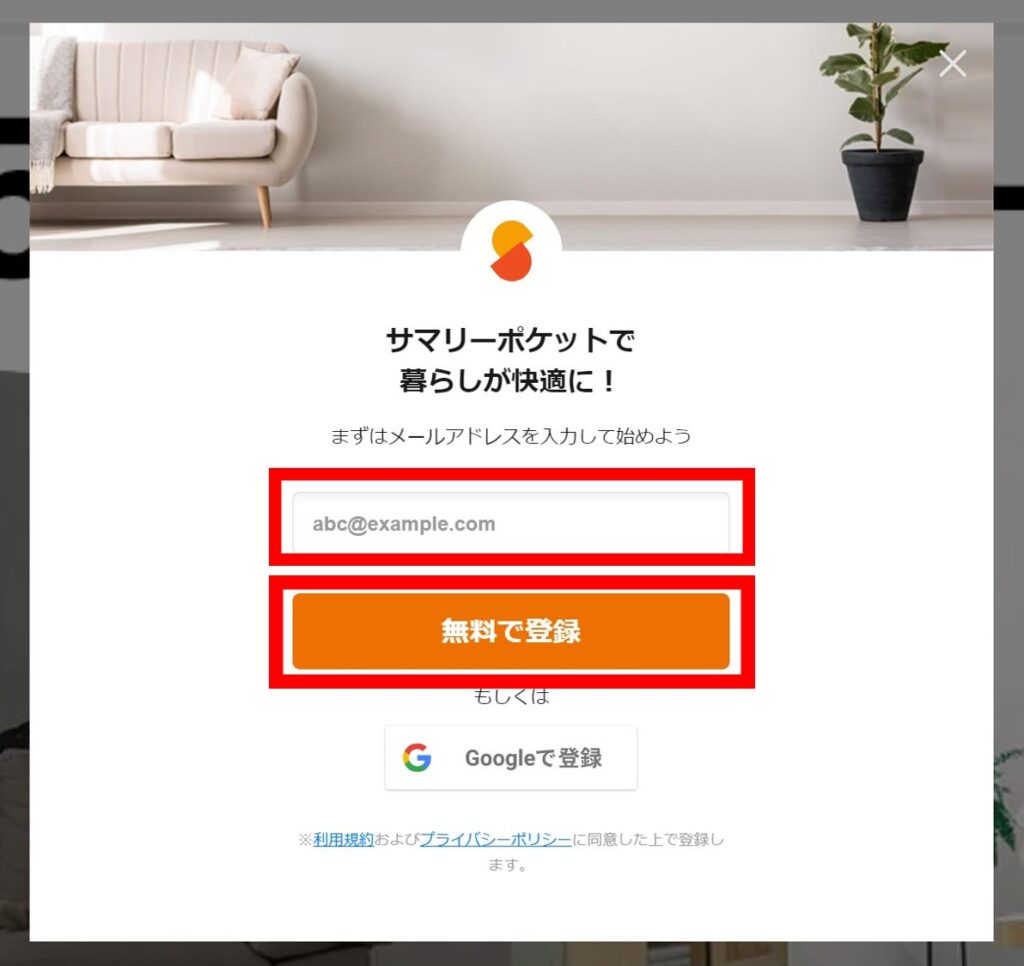Close the signup dialog with the X
The image size is (1024, 966).
pos(952,64)
